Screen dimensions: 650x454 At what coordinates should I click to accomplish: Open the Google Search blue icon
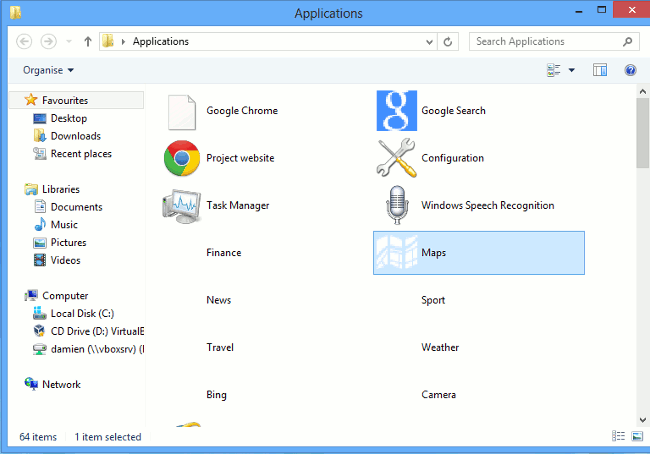point(396,110)
